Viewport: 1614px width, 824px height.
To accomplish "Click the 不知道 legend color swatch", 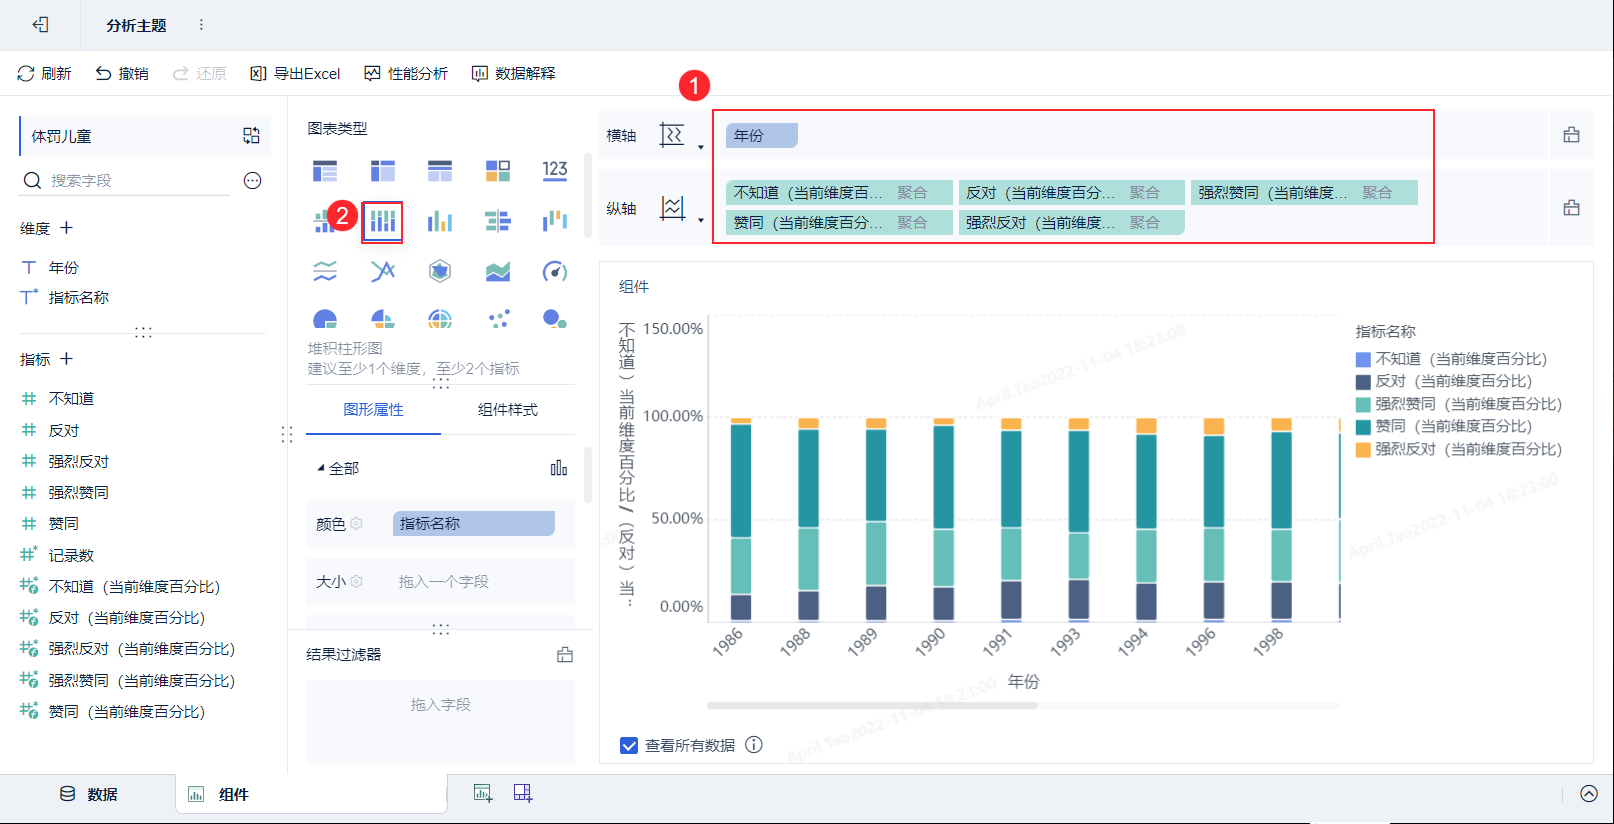I will pos(1363,359).
